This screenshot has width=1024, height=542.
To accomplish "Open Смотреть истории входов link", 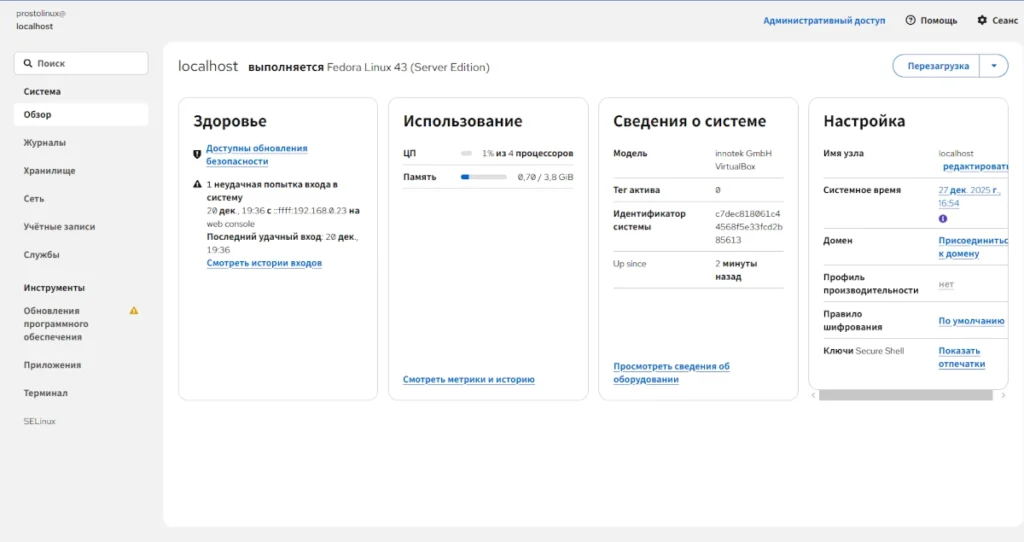I will [264, 263].
